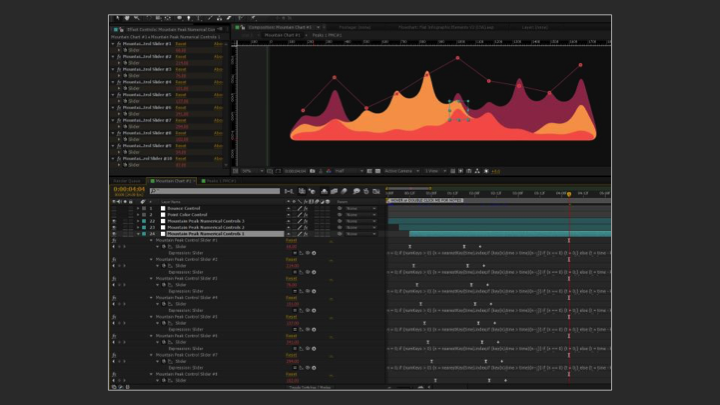The image size is (720, 405).
Task: Open the 1 View layout dropdown
Action: 435,171
